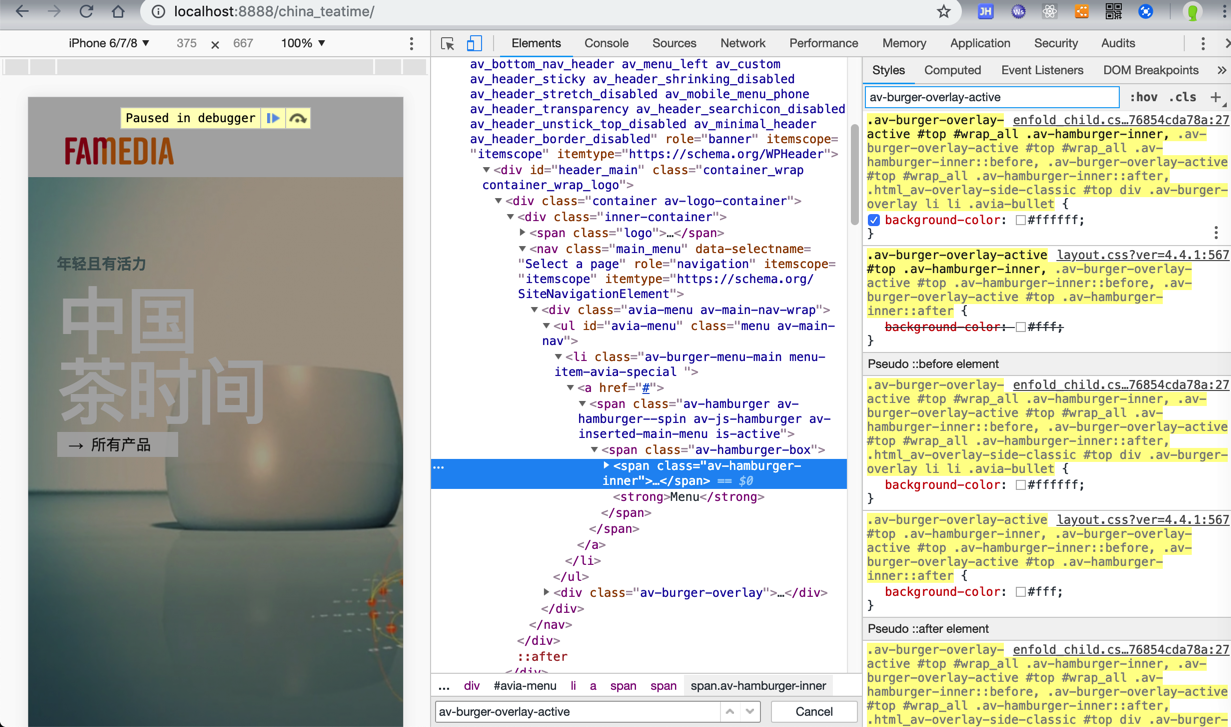
Task: Open the JH extension icon
Action: pos(985,12)
